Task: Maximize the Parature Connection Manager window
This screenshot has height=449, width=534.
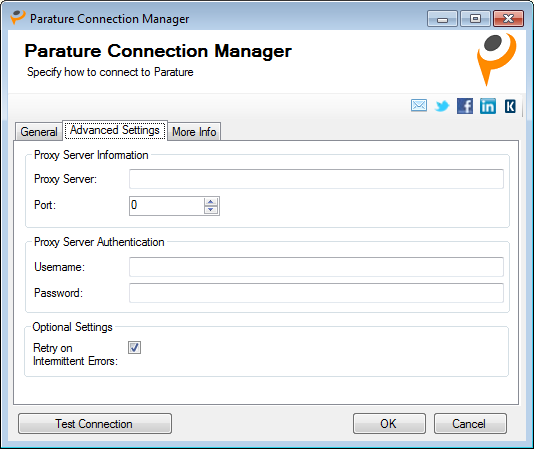Action: [x=475, y=19]
